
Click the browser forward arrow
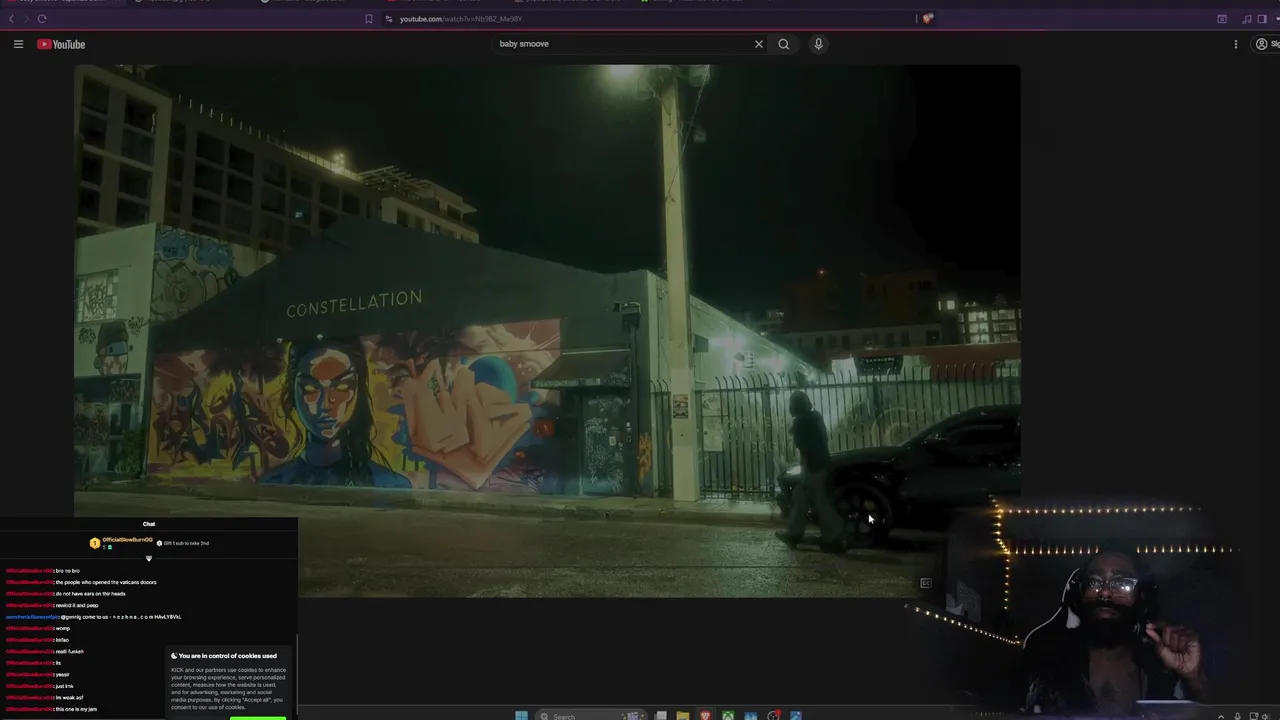pyautogui.click(x=25, y=19)
